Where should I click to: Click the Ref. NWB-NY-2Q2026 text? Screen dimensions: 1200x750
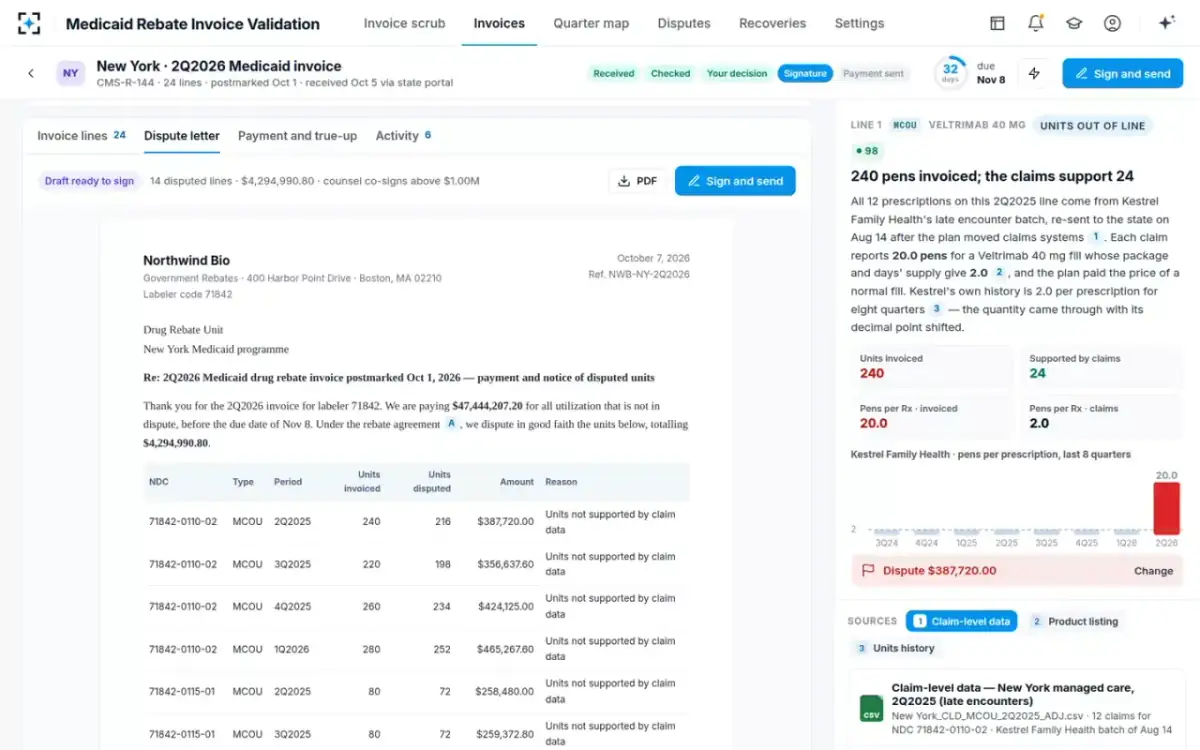[x=638, y=274]
